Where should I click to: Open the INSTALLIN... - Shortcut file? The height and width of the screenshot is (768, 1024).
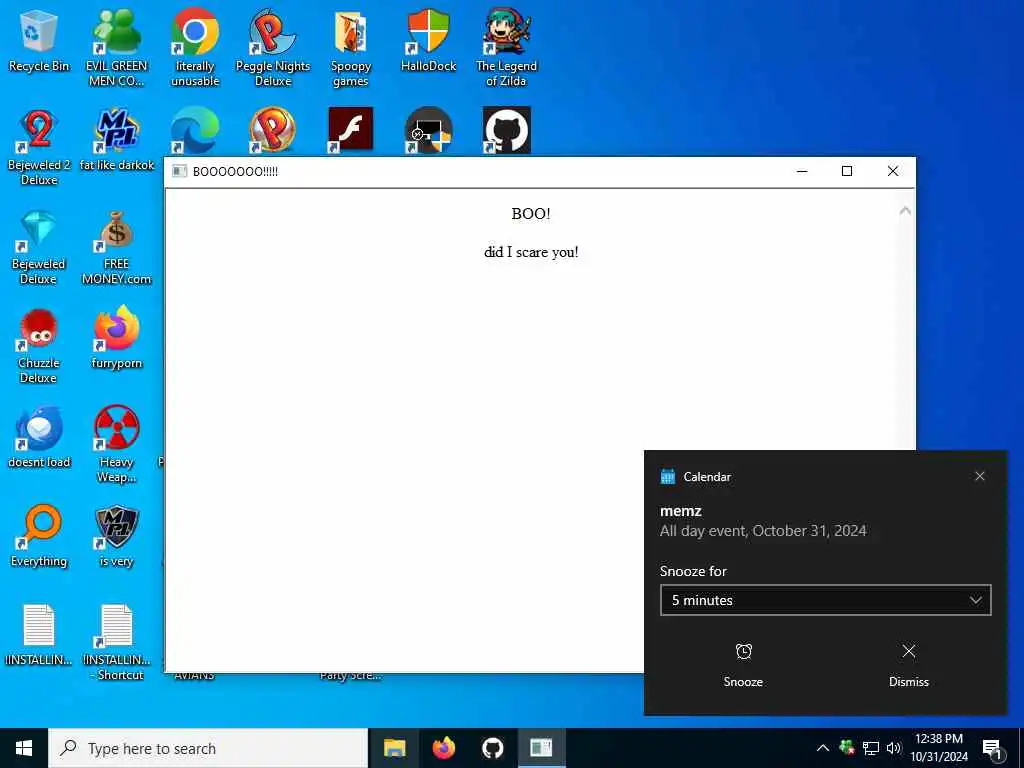click(117, 643)
